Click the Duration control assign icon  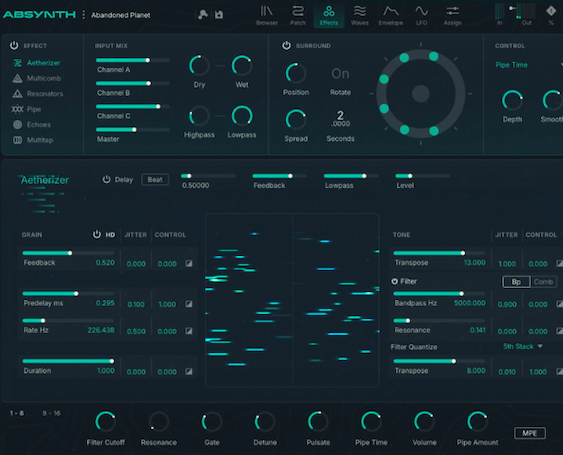pos(189,372)
